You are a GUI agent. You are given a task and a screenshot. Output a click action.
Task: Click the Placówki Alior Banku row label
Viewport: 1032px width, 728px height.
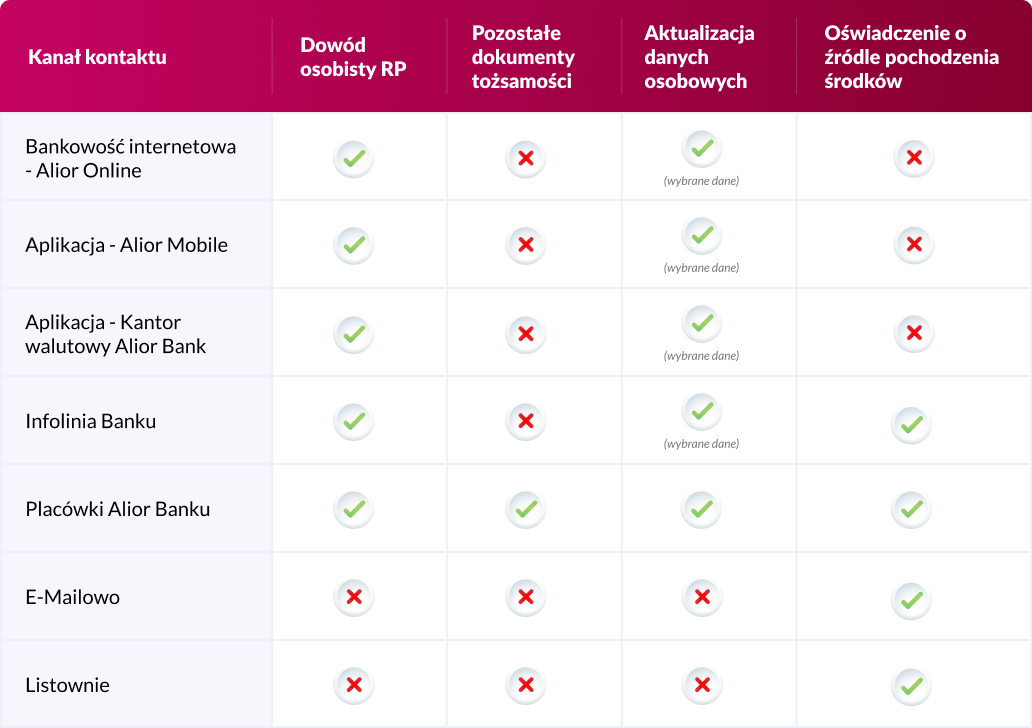pyautogui.click(x=118, y=509)
